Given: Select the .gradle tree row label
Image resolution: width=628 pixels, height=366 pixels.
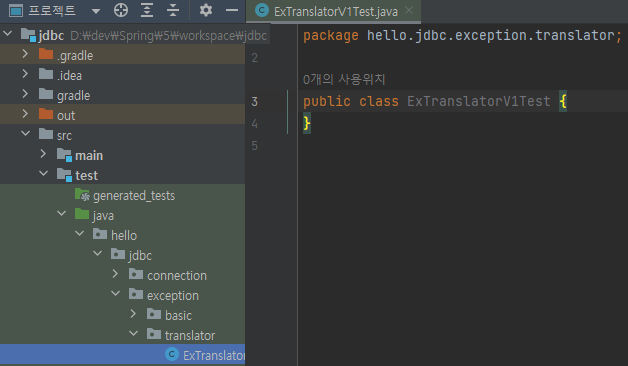Looking at the screenshot, I should coord(75,56).
